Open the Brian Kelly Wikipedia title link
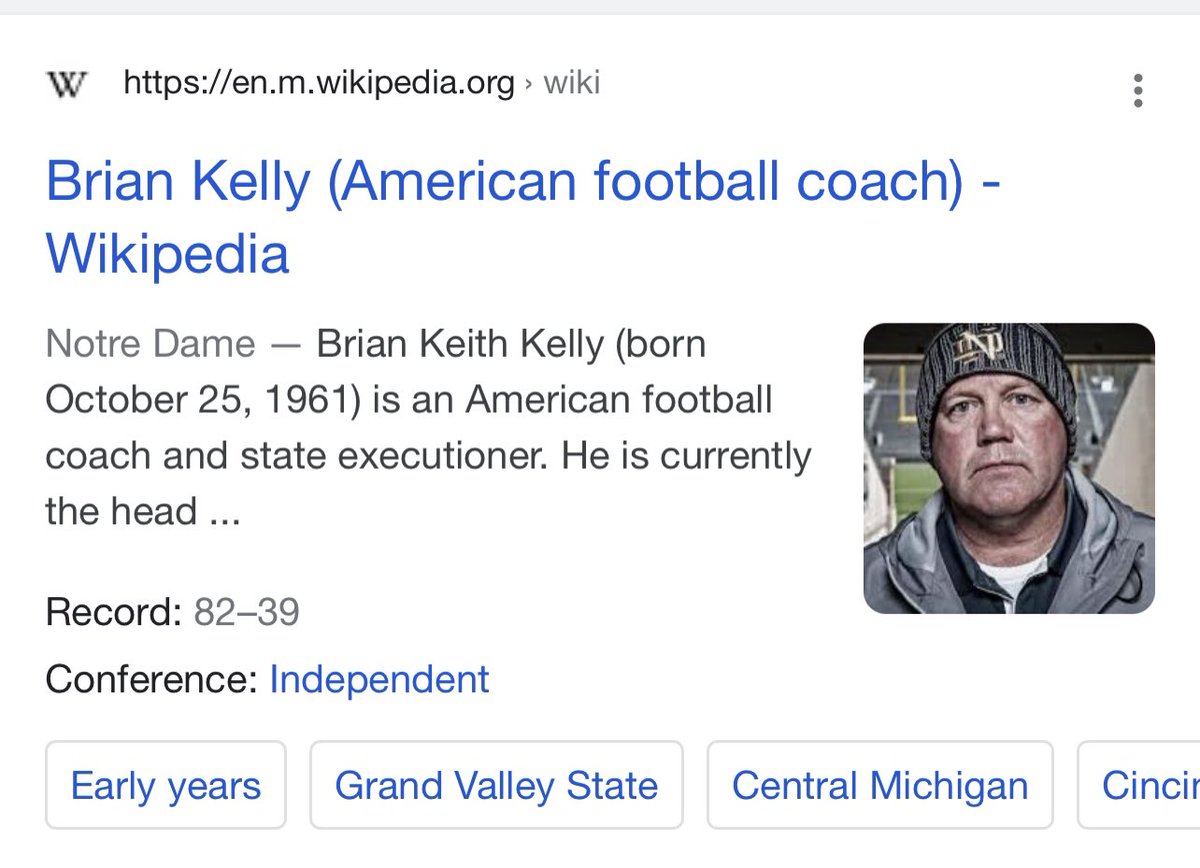 coord(522,185)
